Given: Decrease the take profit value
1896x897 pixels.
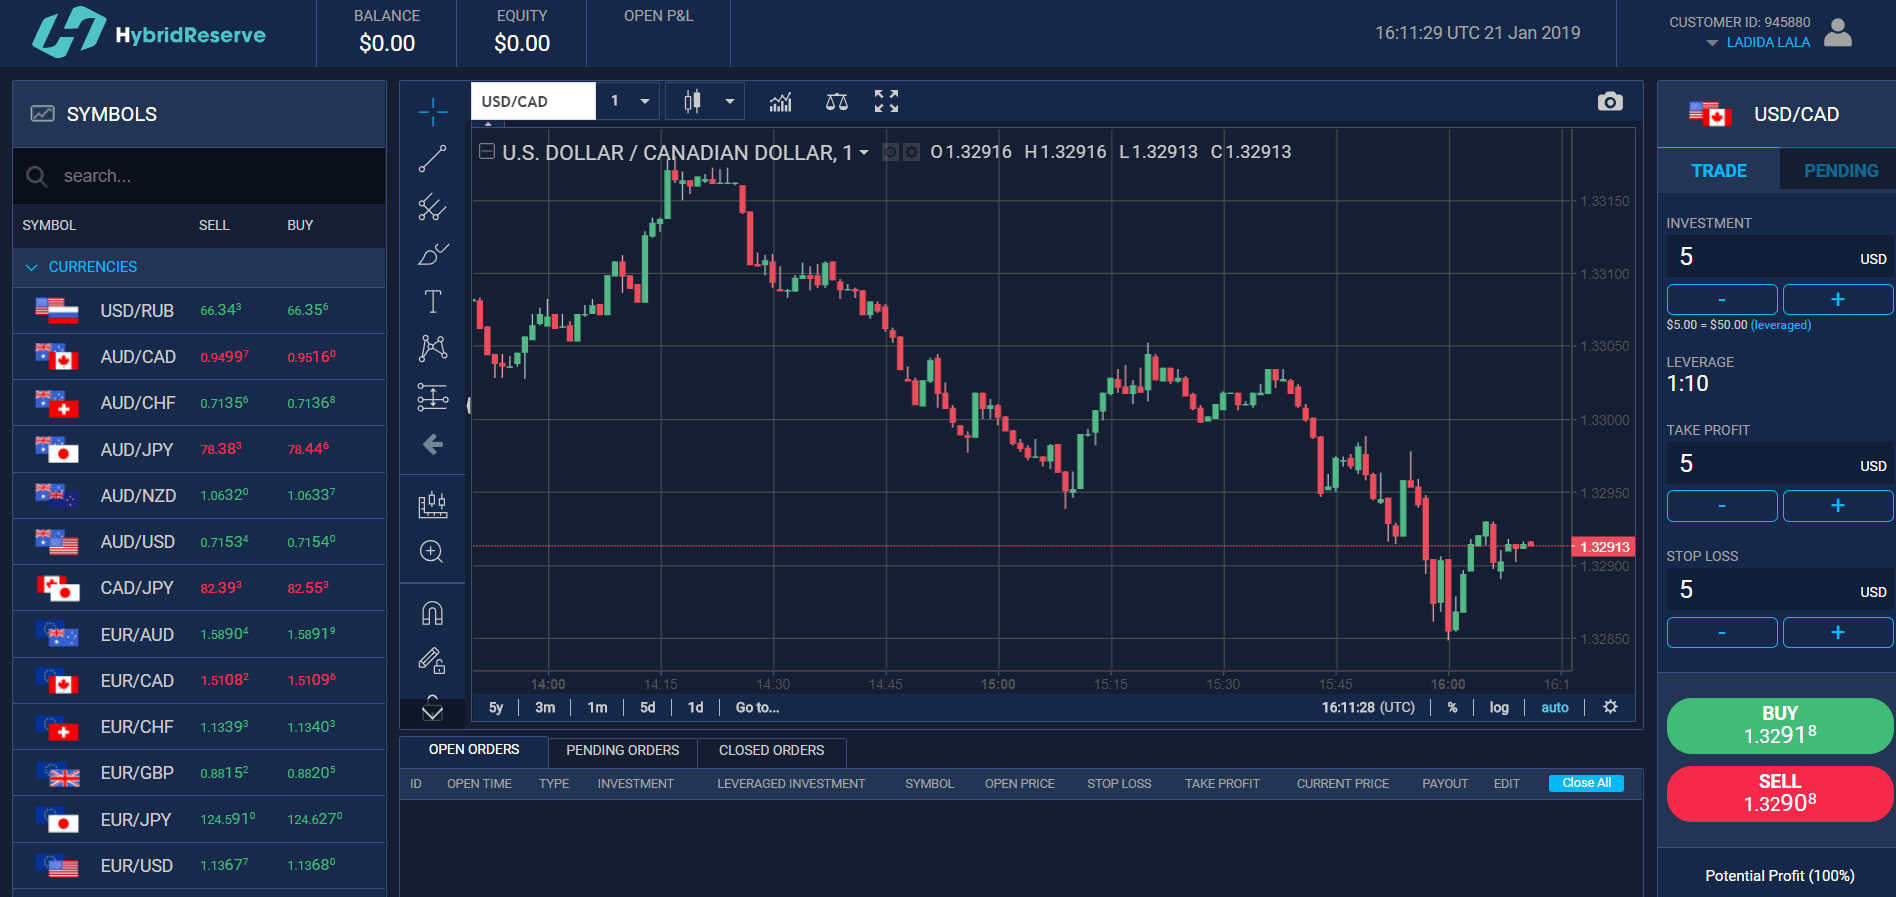Looking at the screenshot, I should coord(1722,506).
